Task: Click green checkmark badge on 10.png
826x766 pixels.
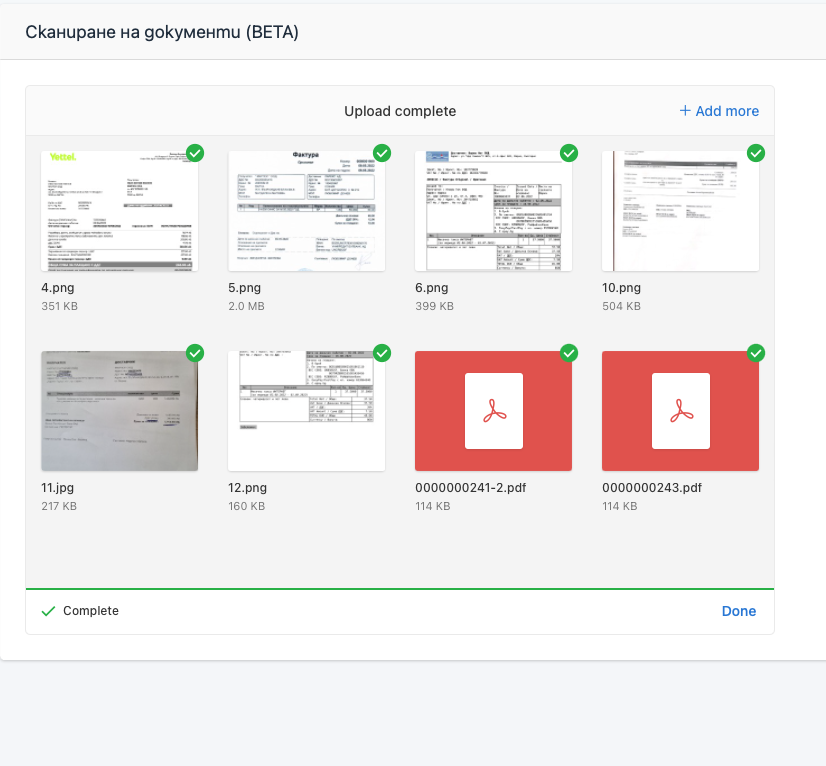Action: (756, 153)
